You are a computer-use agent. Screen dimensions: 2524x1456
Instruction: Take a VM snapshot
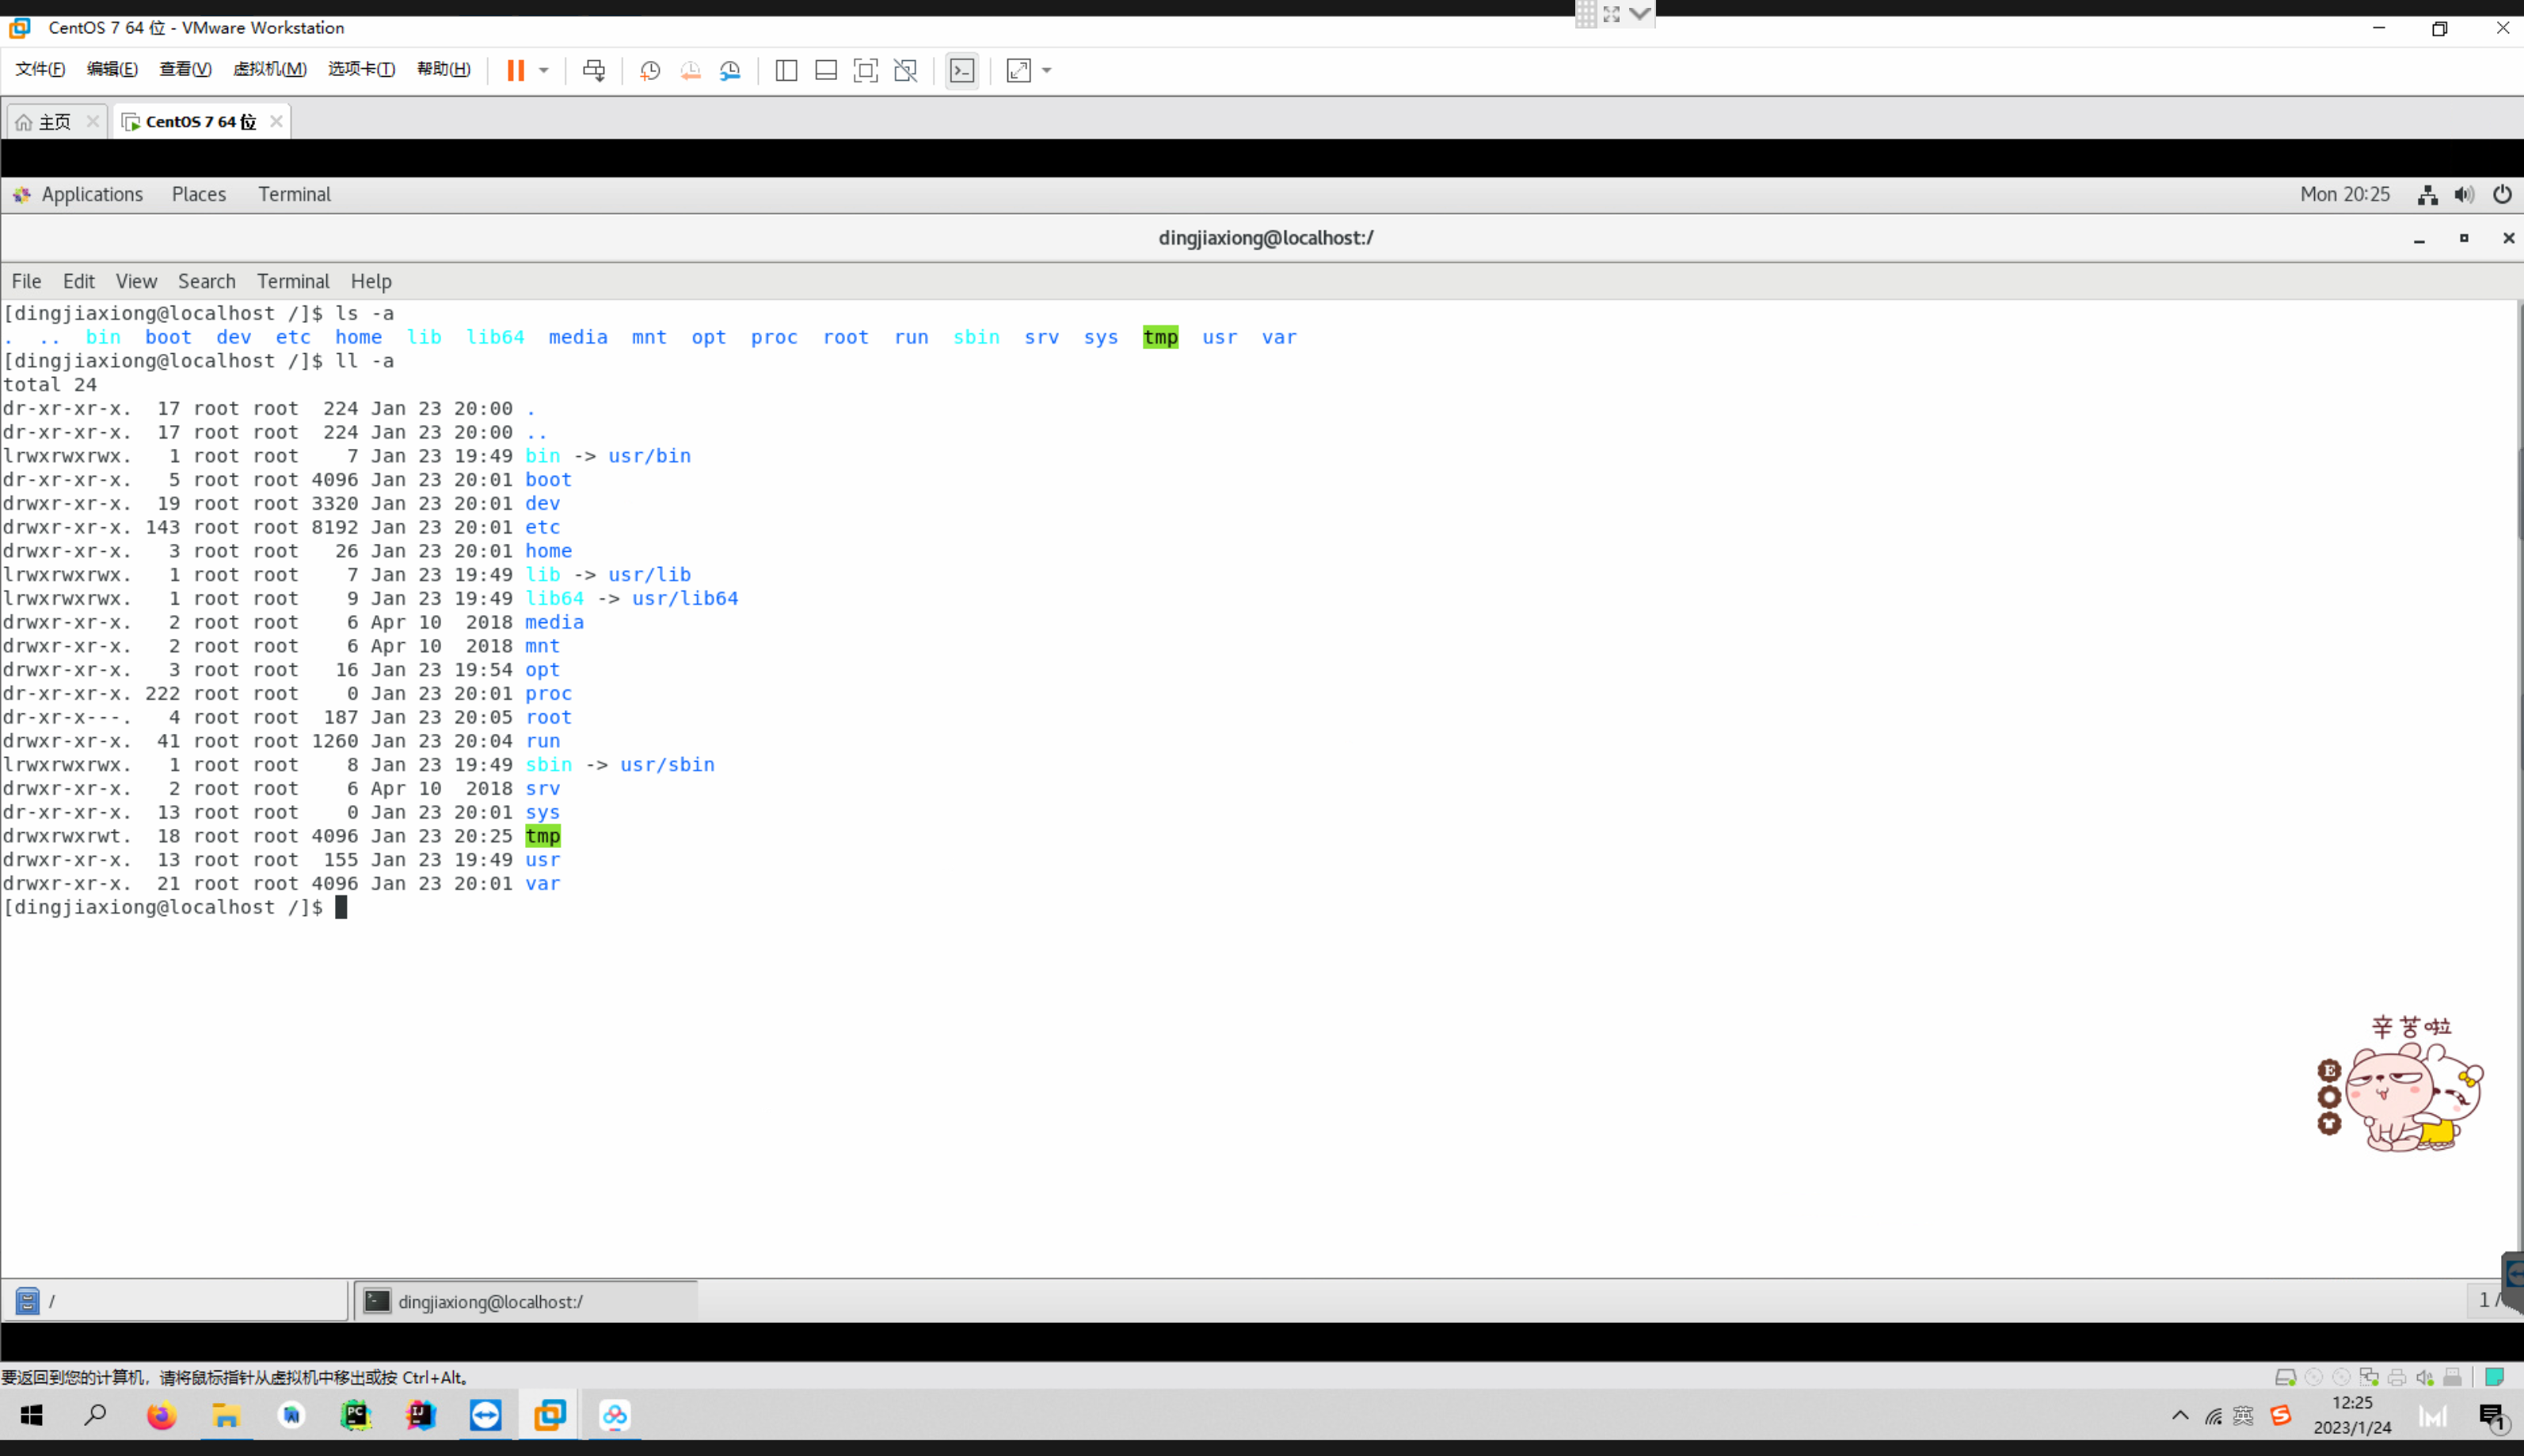click(x=650, y=70)
